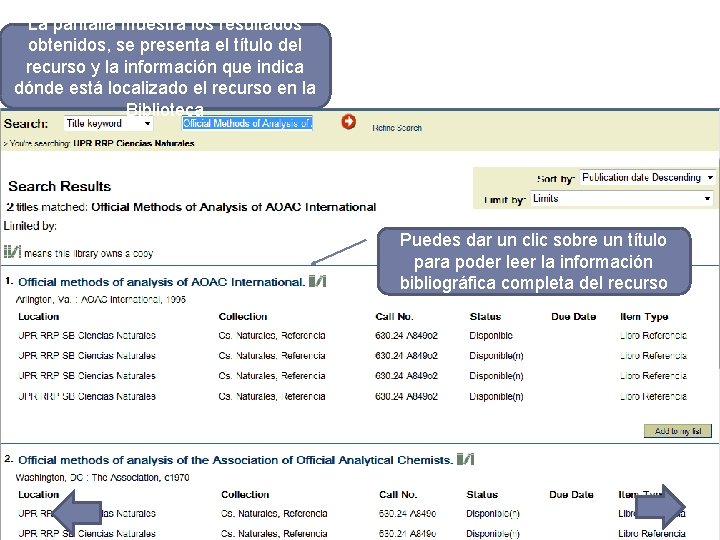Click the Due Date column header of result 2
The width and height of the screenshot is (720, 540).
571,495
